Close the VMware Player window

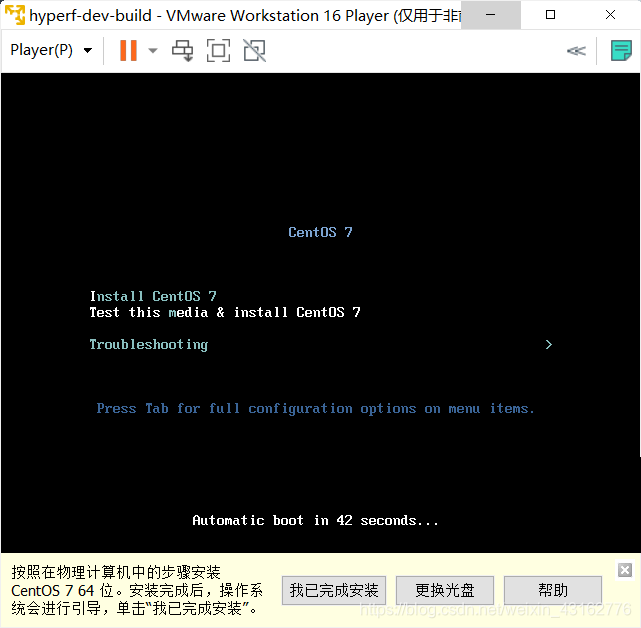(610, 15)
